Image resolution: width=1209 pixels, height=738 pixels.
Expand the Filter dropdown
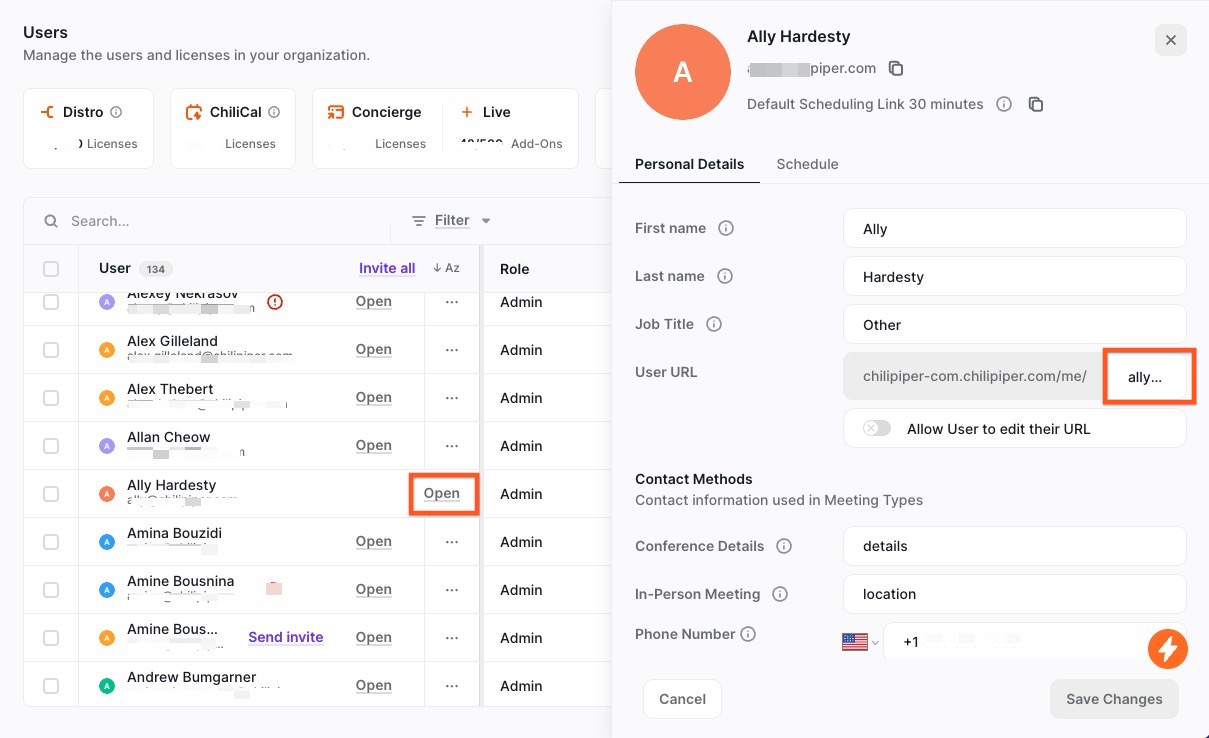click(452, 221)
